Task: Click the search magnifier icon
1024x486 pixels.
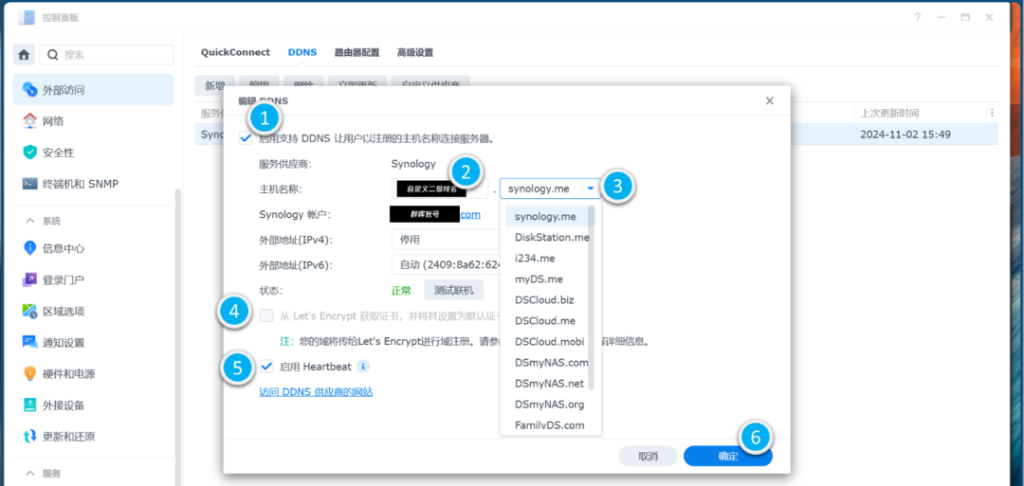Action: (53, 55)
